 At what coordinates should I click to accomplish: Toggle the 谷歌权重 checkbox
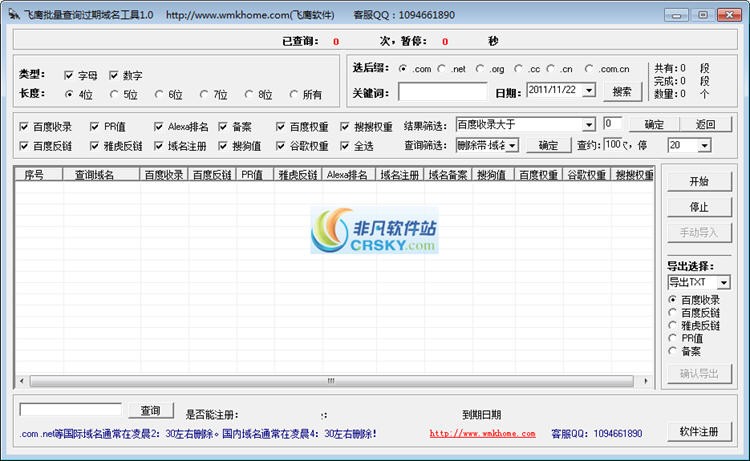(x=280, y=146)
